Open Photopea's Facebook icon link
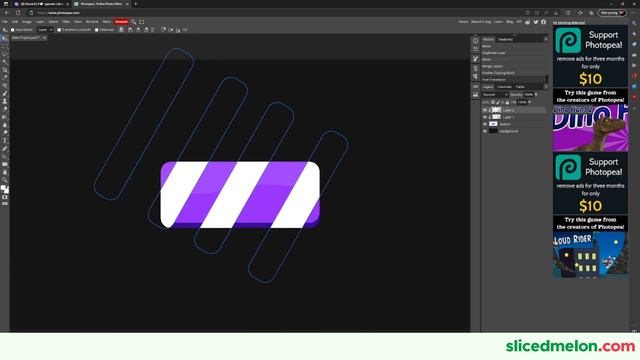640x360 pixels. point(543,22)
